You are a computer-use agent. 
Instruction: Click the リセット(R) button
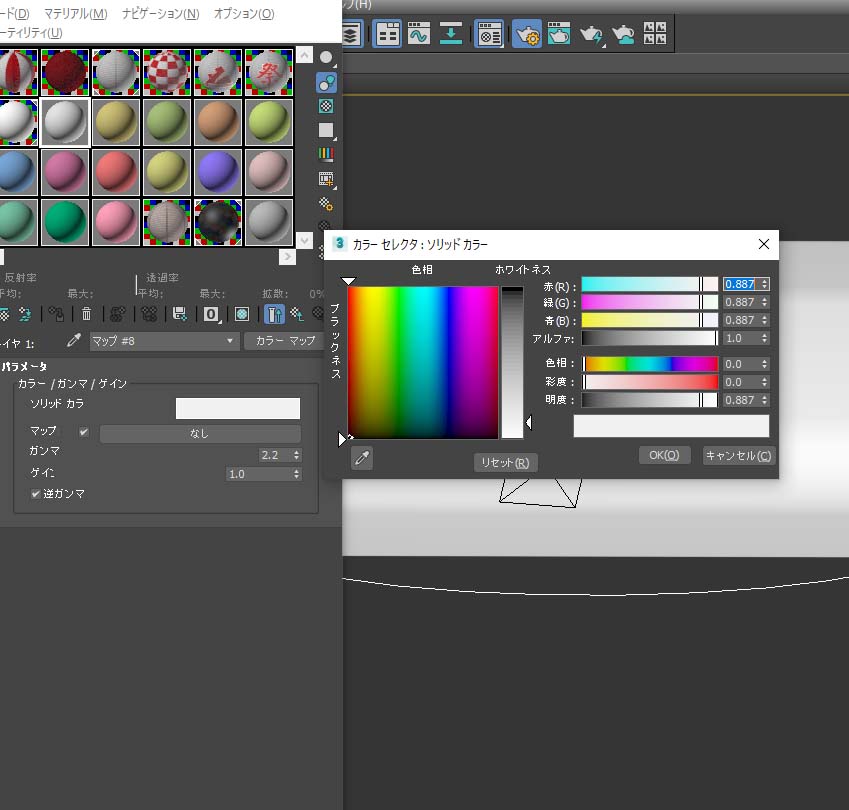pos(506,462)
